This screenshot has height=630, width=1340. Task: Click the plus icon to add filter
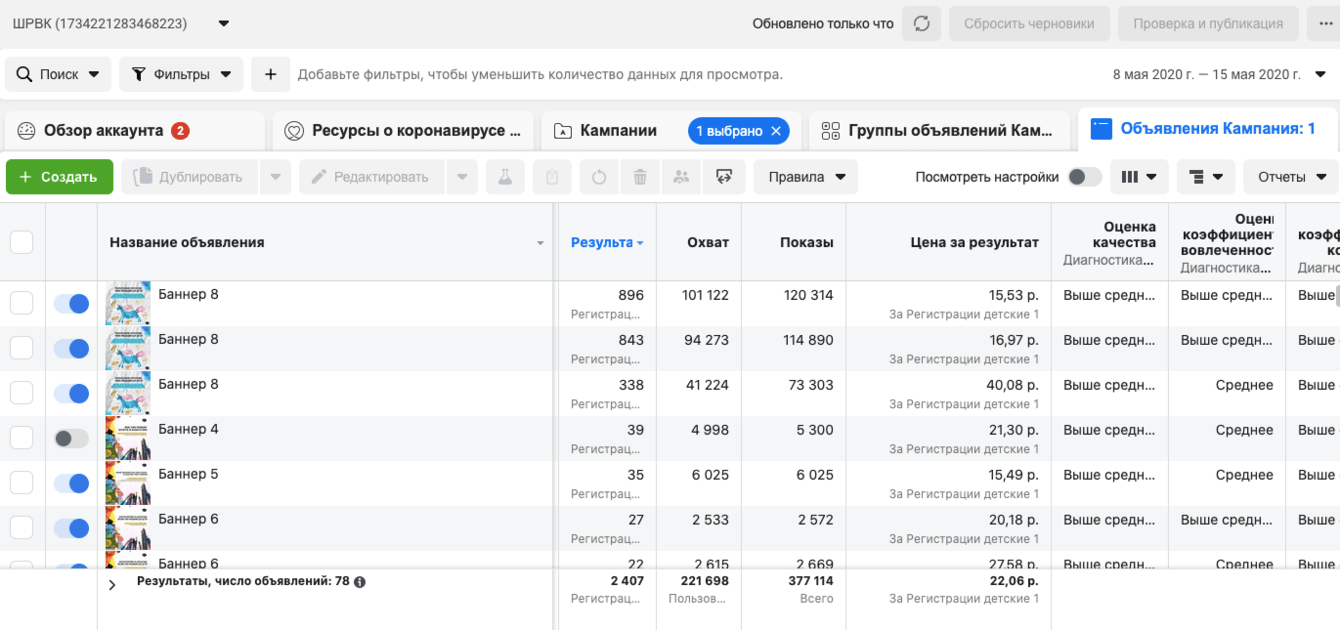pos(270,74)
